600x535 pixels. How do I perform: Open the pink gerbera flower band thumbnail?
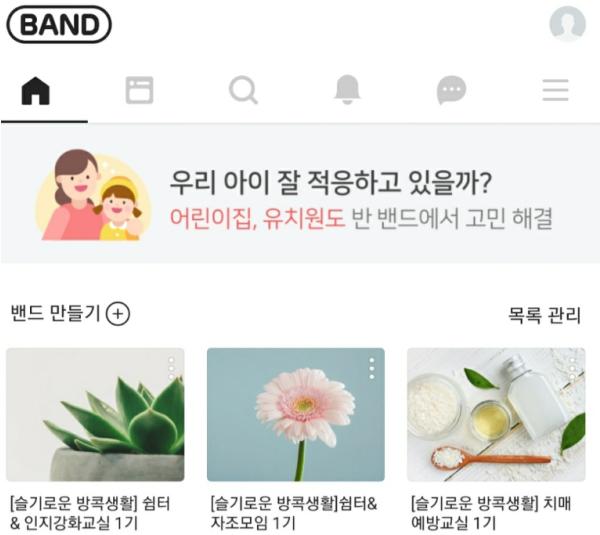pos(296,414)
